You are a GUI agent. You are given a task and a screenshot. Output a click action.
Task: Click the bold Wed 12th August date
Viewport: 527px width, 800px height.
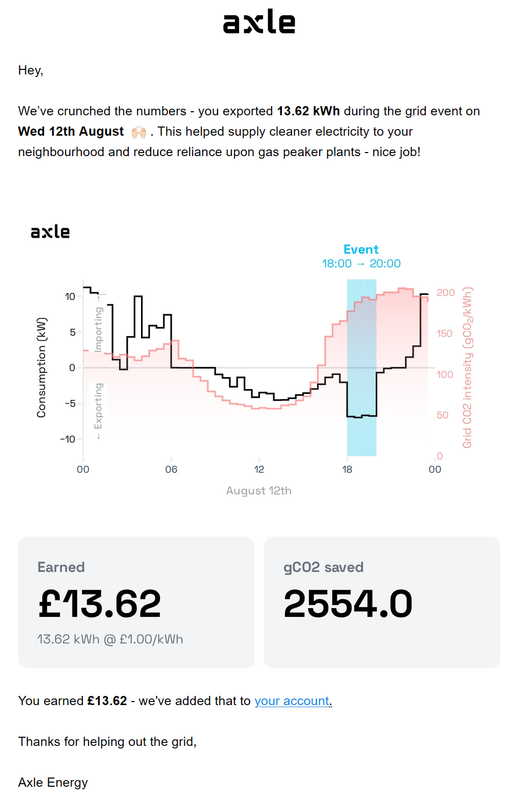71,132
